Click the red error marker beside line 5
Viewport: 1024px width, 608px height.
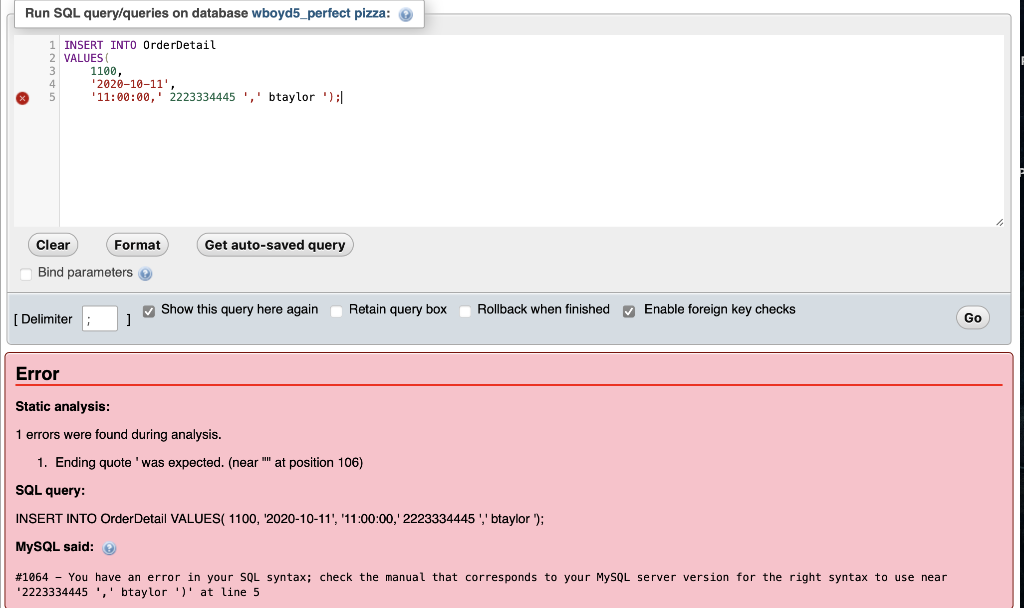[x=23, y=97]
